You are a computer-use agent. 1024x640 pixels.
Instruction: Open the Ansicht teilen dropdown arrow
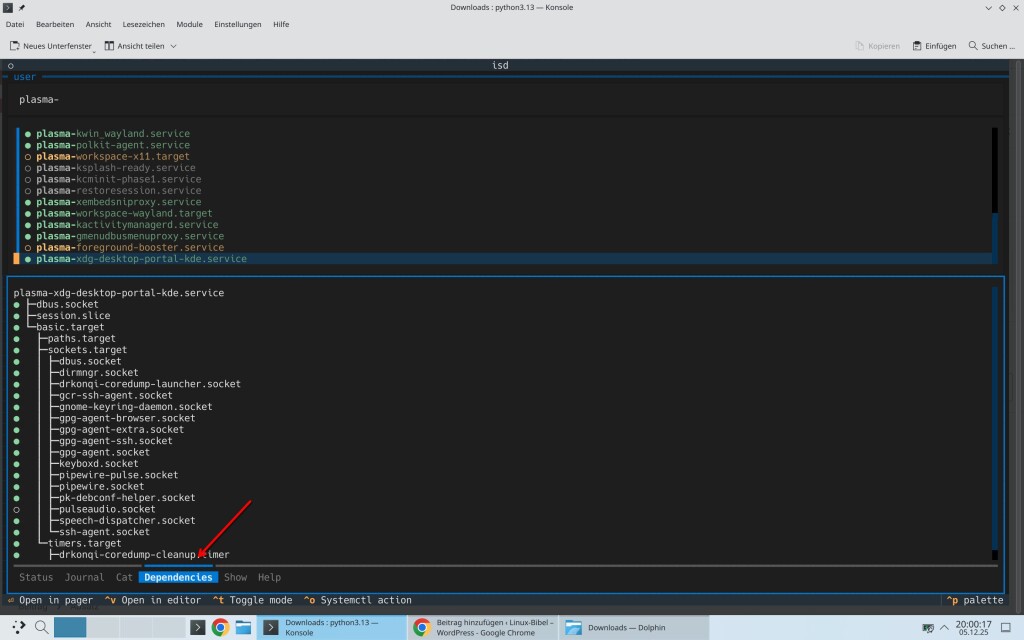click(x=173, y=46)
